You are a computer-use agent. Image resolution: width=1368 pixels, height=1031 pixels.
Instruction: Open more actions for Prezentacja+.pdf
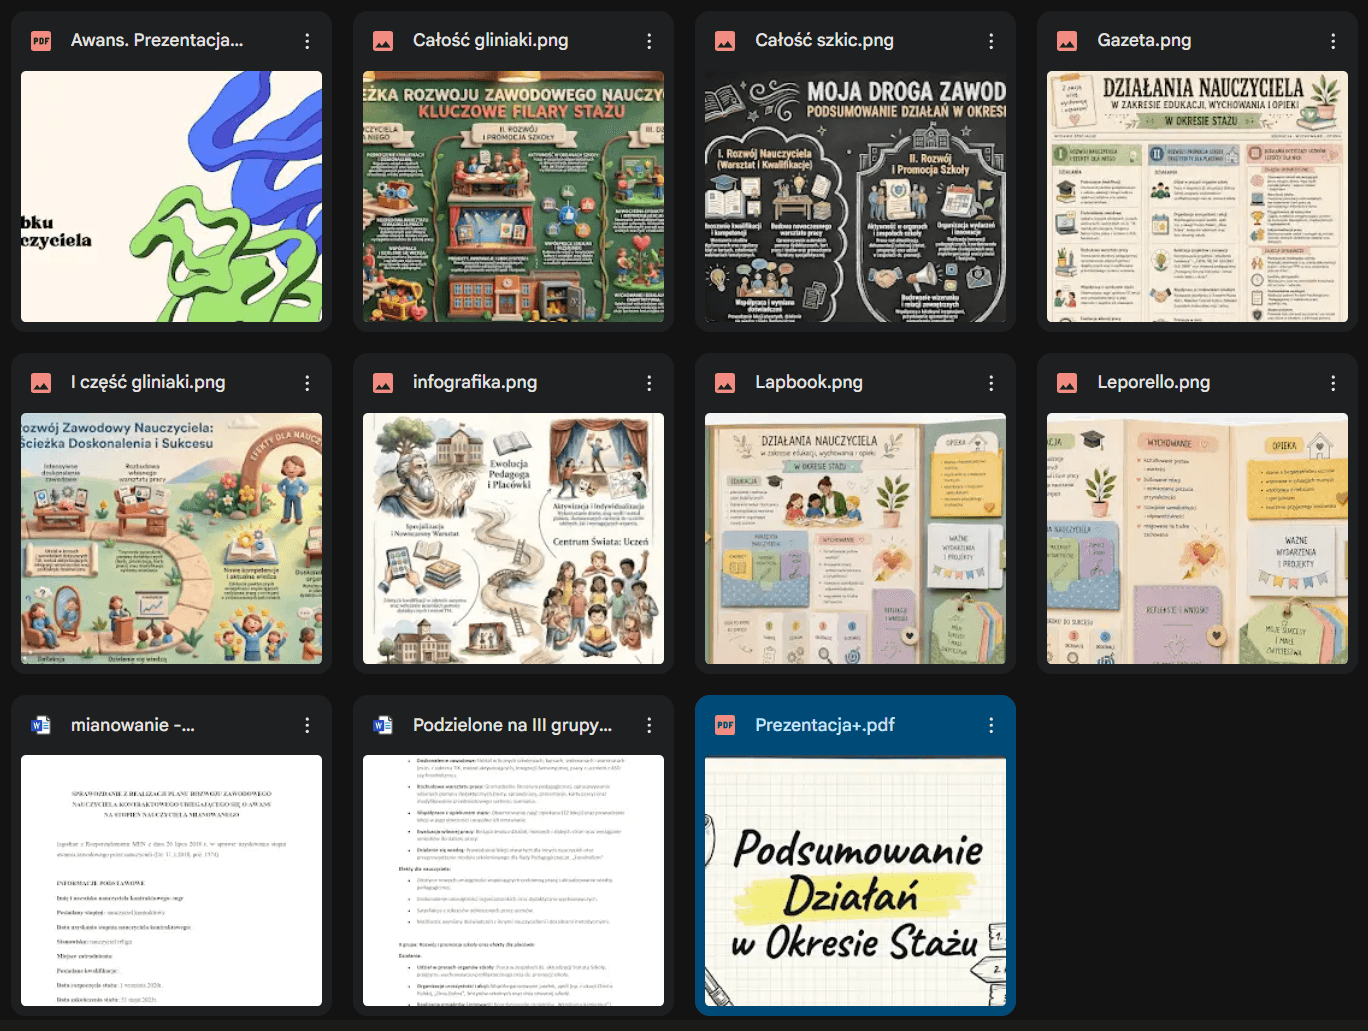coord(991,725)
